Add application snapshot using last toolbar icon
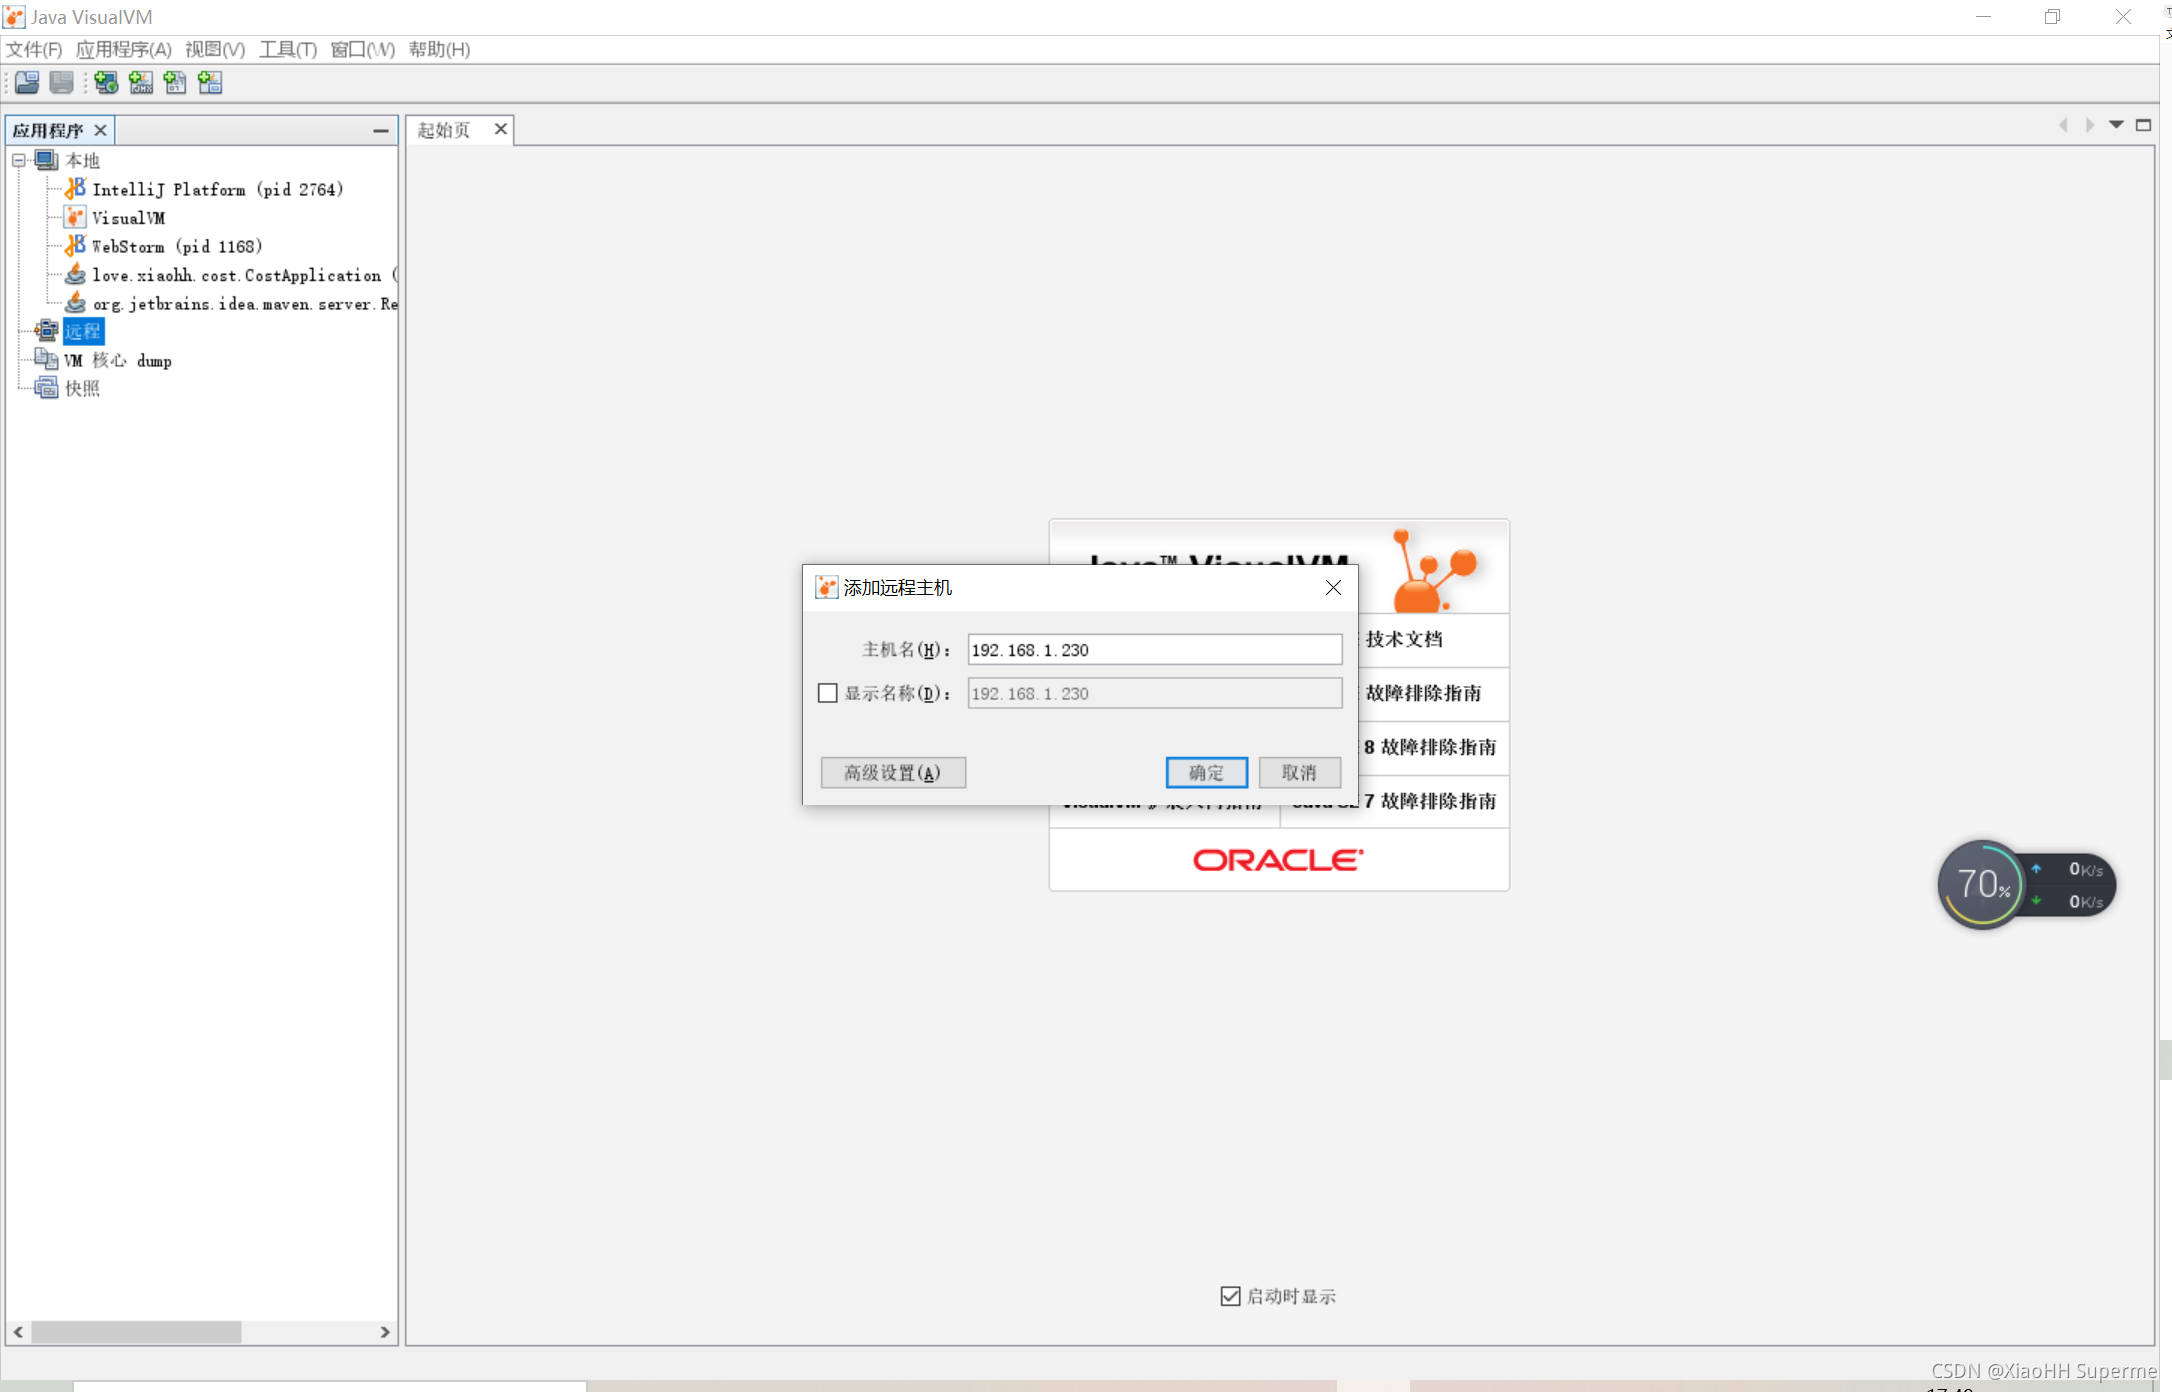This screenshot has width=2172, height=1392. click(210, 82)
